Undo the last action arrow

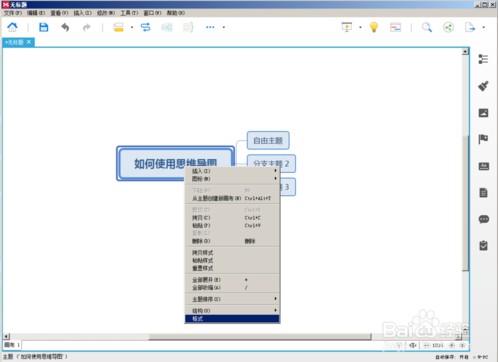[x=65, y=27]
